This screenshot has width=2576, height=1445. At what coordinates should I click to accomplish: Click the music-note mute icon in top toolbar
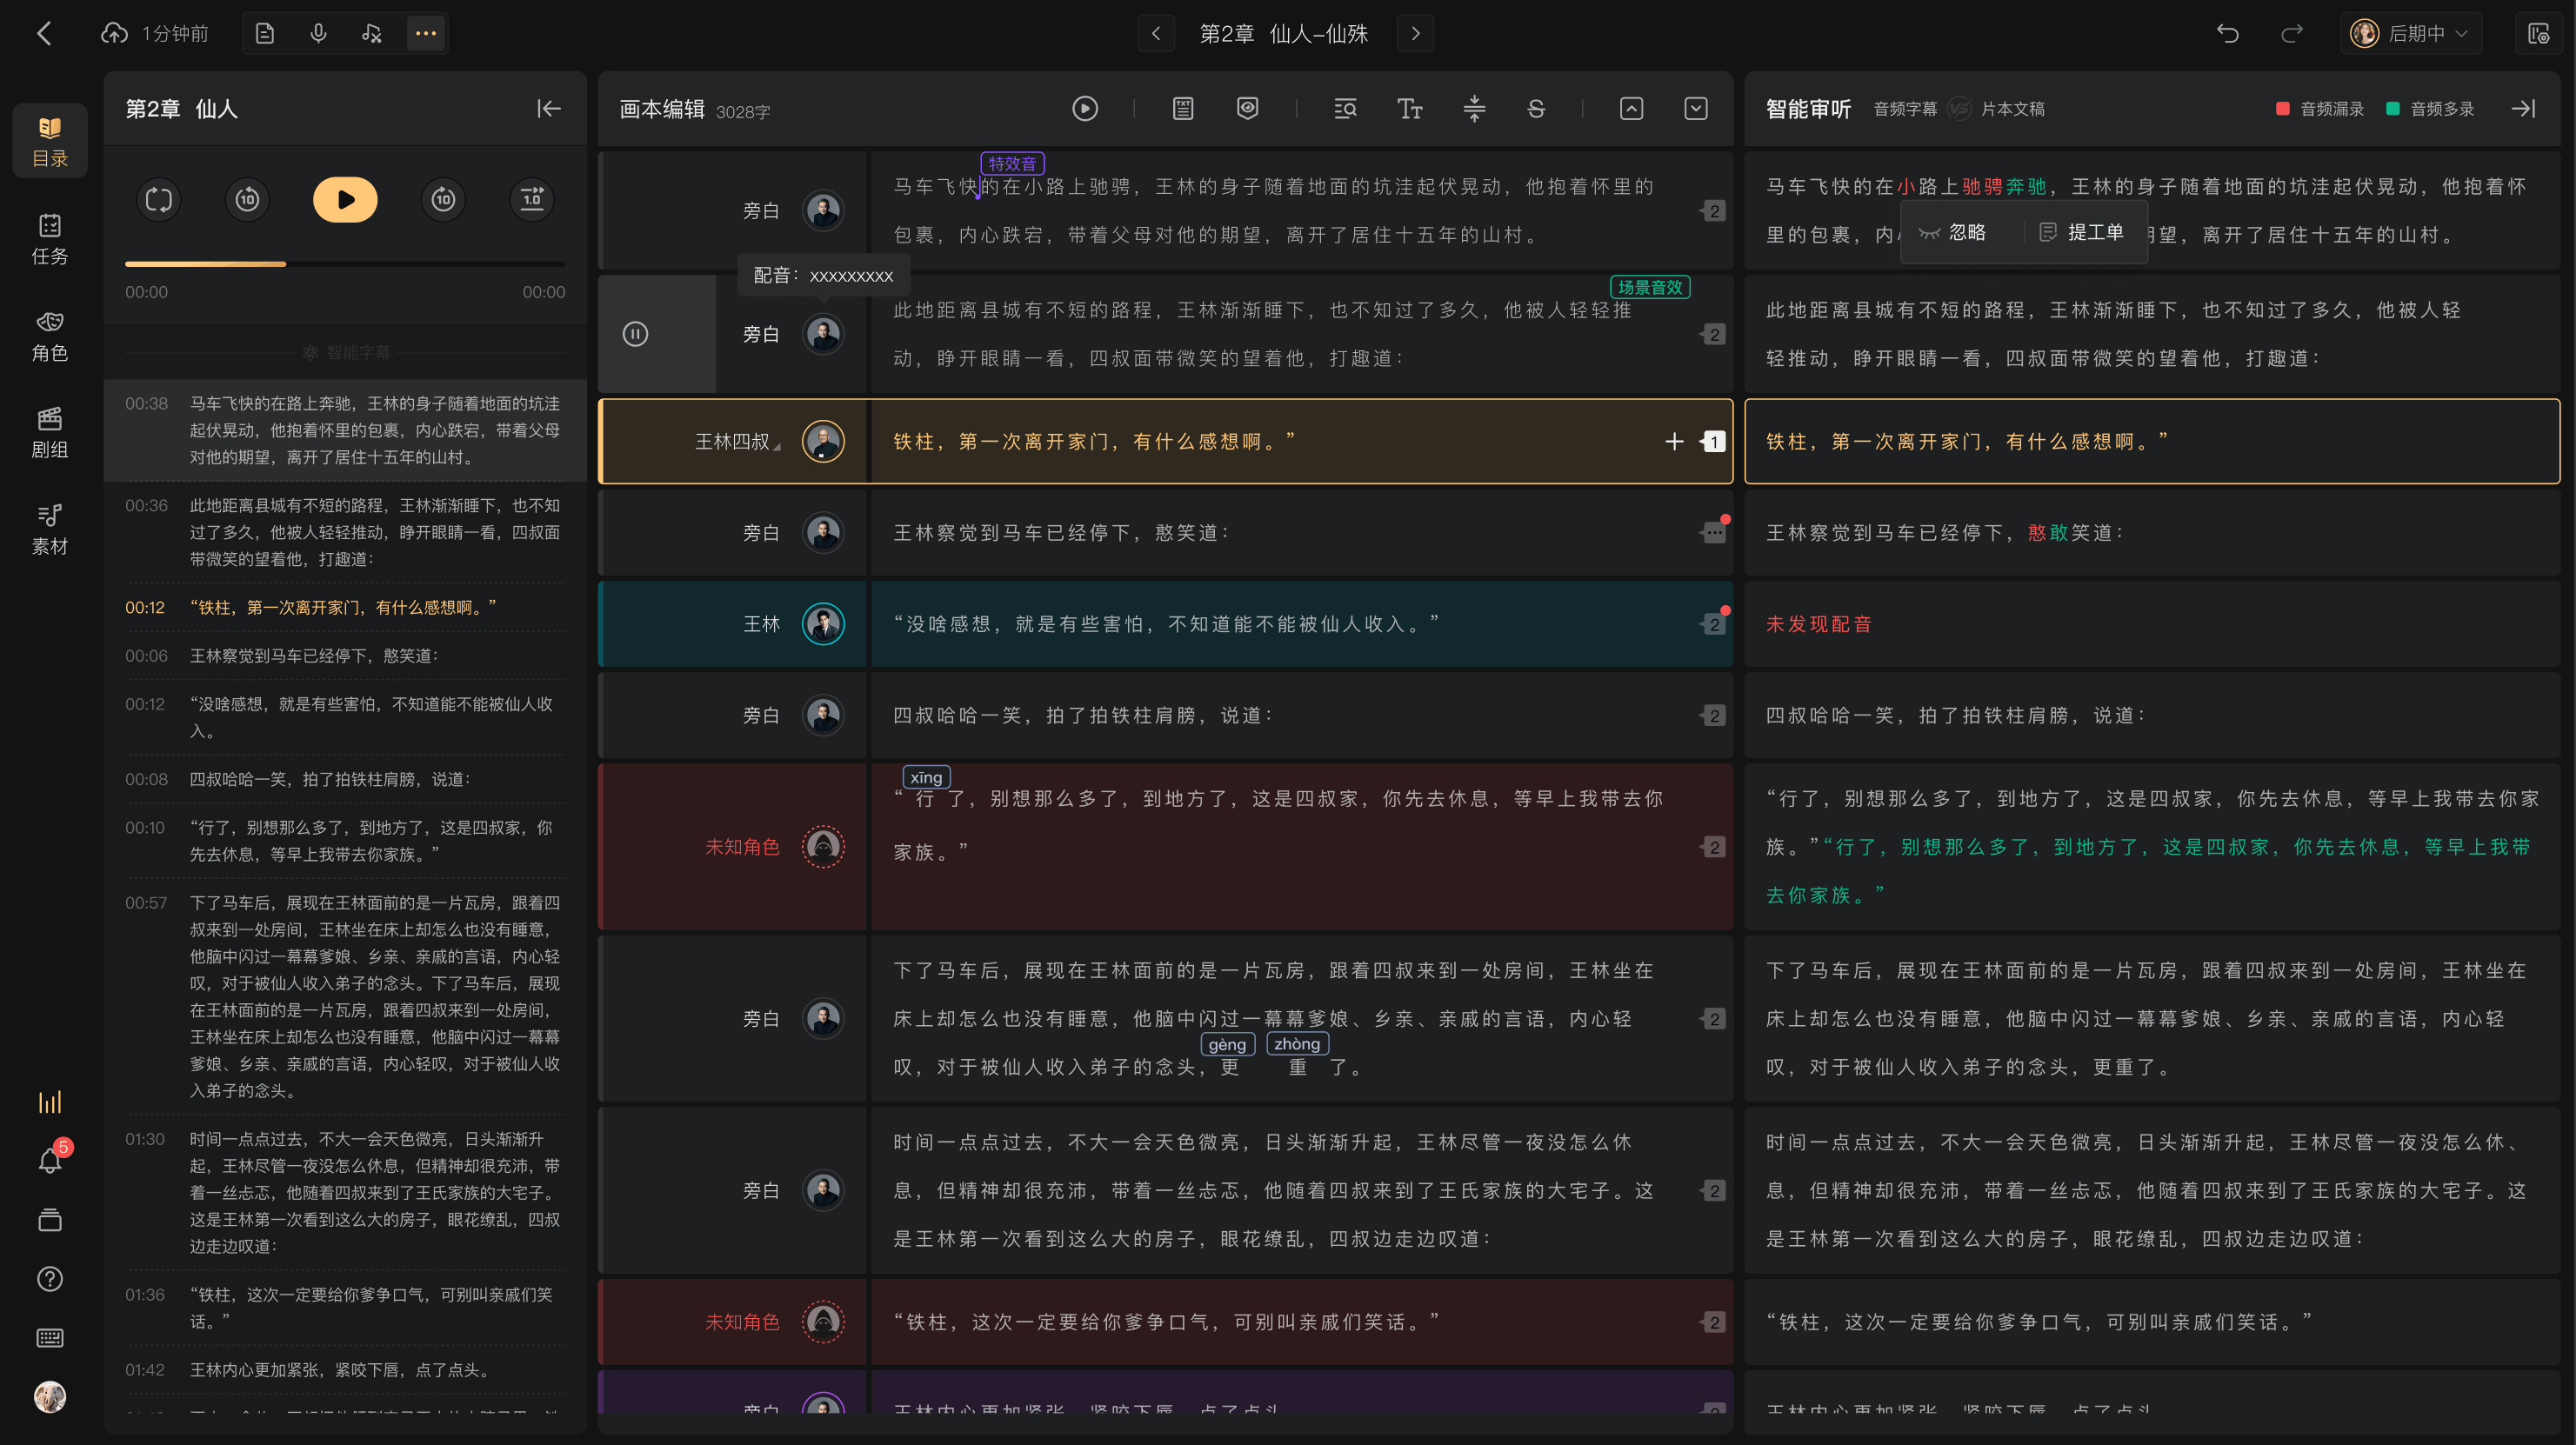(x=372, y=33)
